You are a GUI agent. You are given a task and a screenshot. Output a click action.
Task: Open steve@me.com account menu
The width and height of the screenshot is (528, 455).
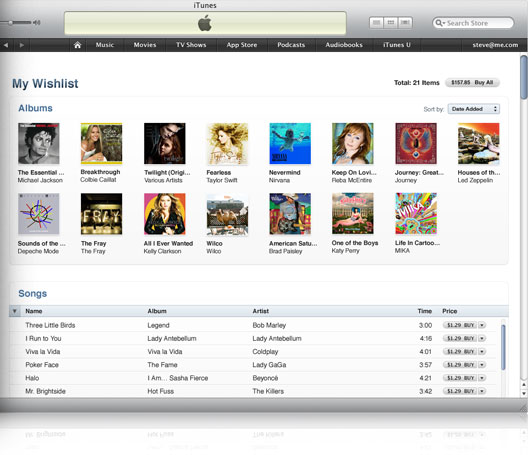pos(495,45)
